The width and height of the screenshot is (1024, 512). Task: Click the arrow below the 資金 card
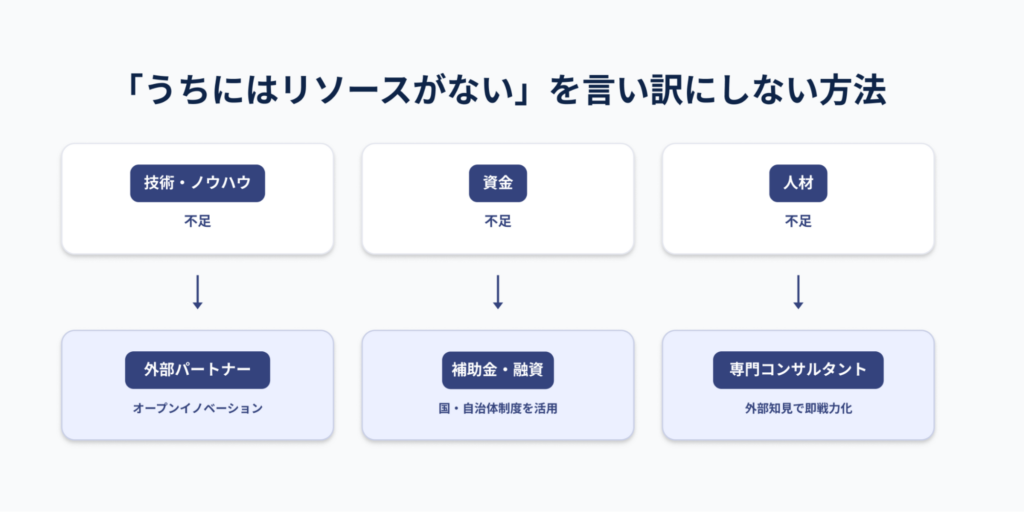498,291
